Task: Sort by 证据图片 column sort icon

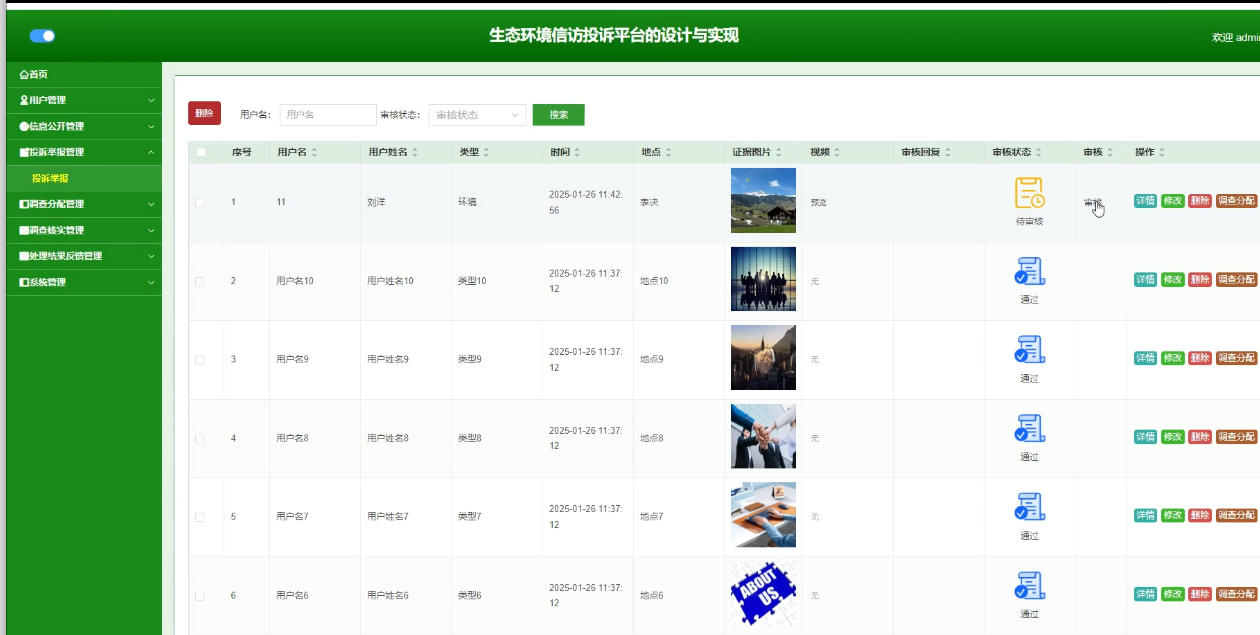Action: coord(779,153)
